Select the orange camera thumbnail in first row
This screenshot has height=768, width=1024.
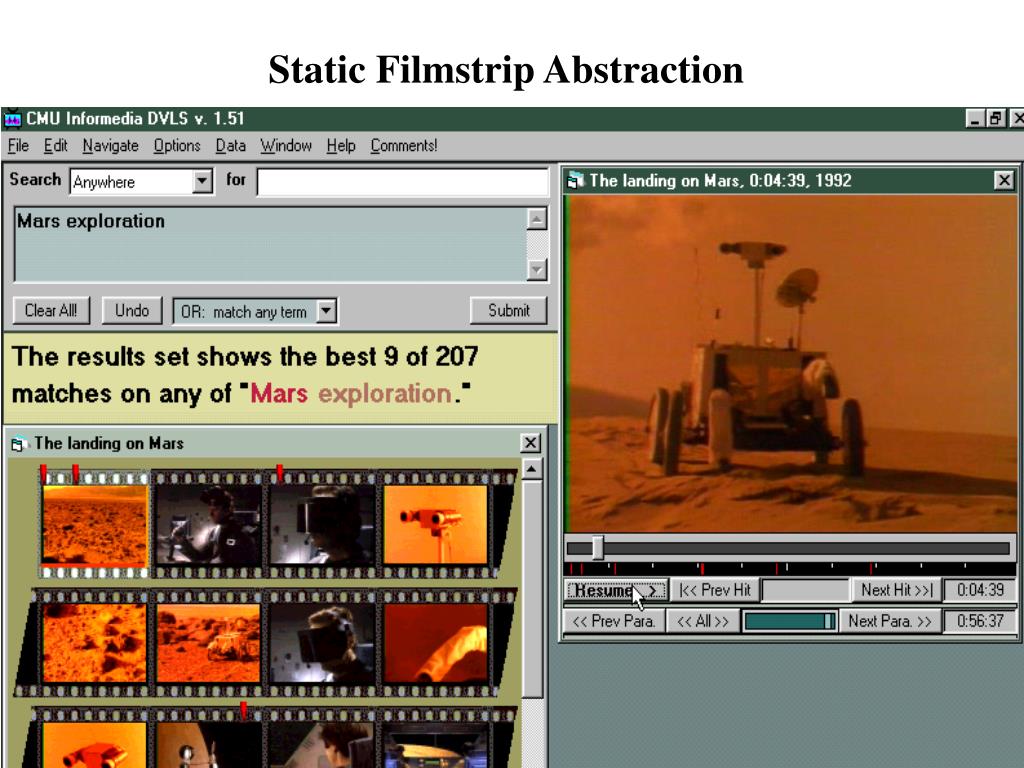[436, 524]
